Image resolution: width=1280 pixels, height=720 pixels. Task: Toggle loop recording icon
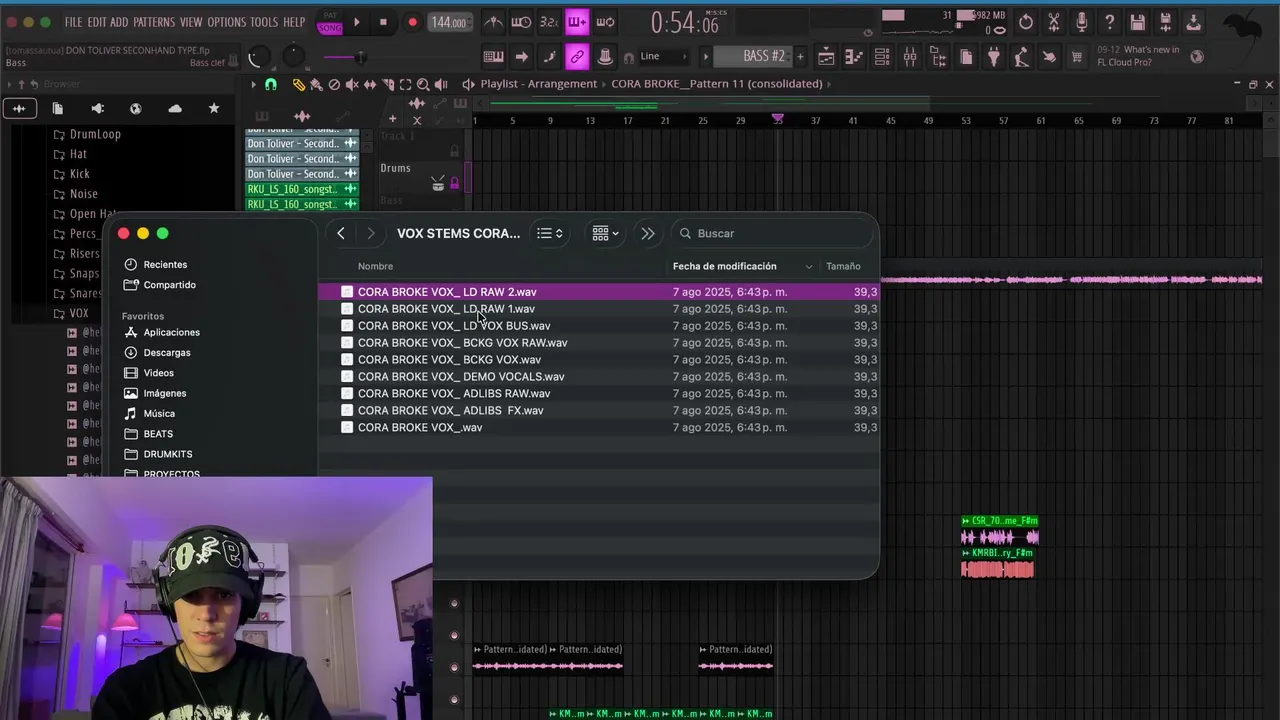tap(605, 22)
